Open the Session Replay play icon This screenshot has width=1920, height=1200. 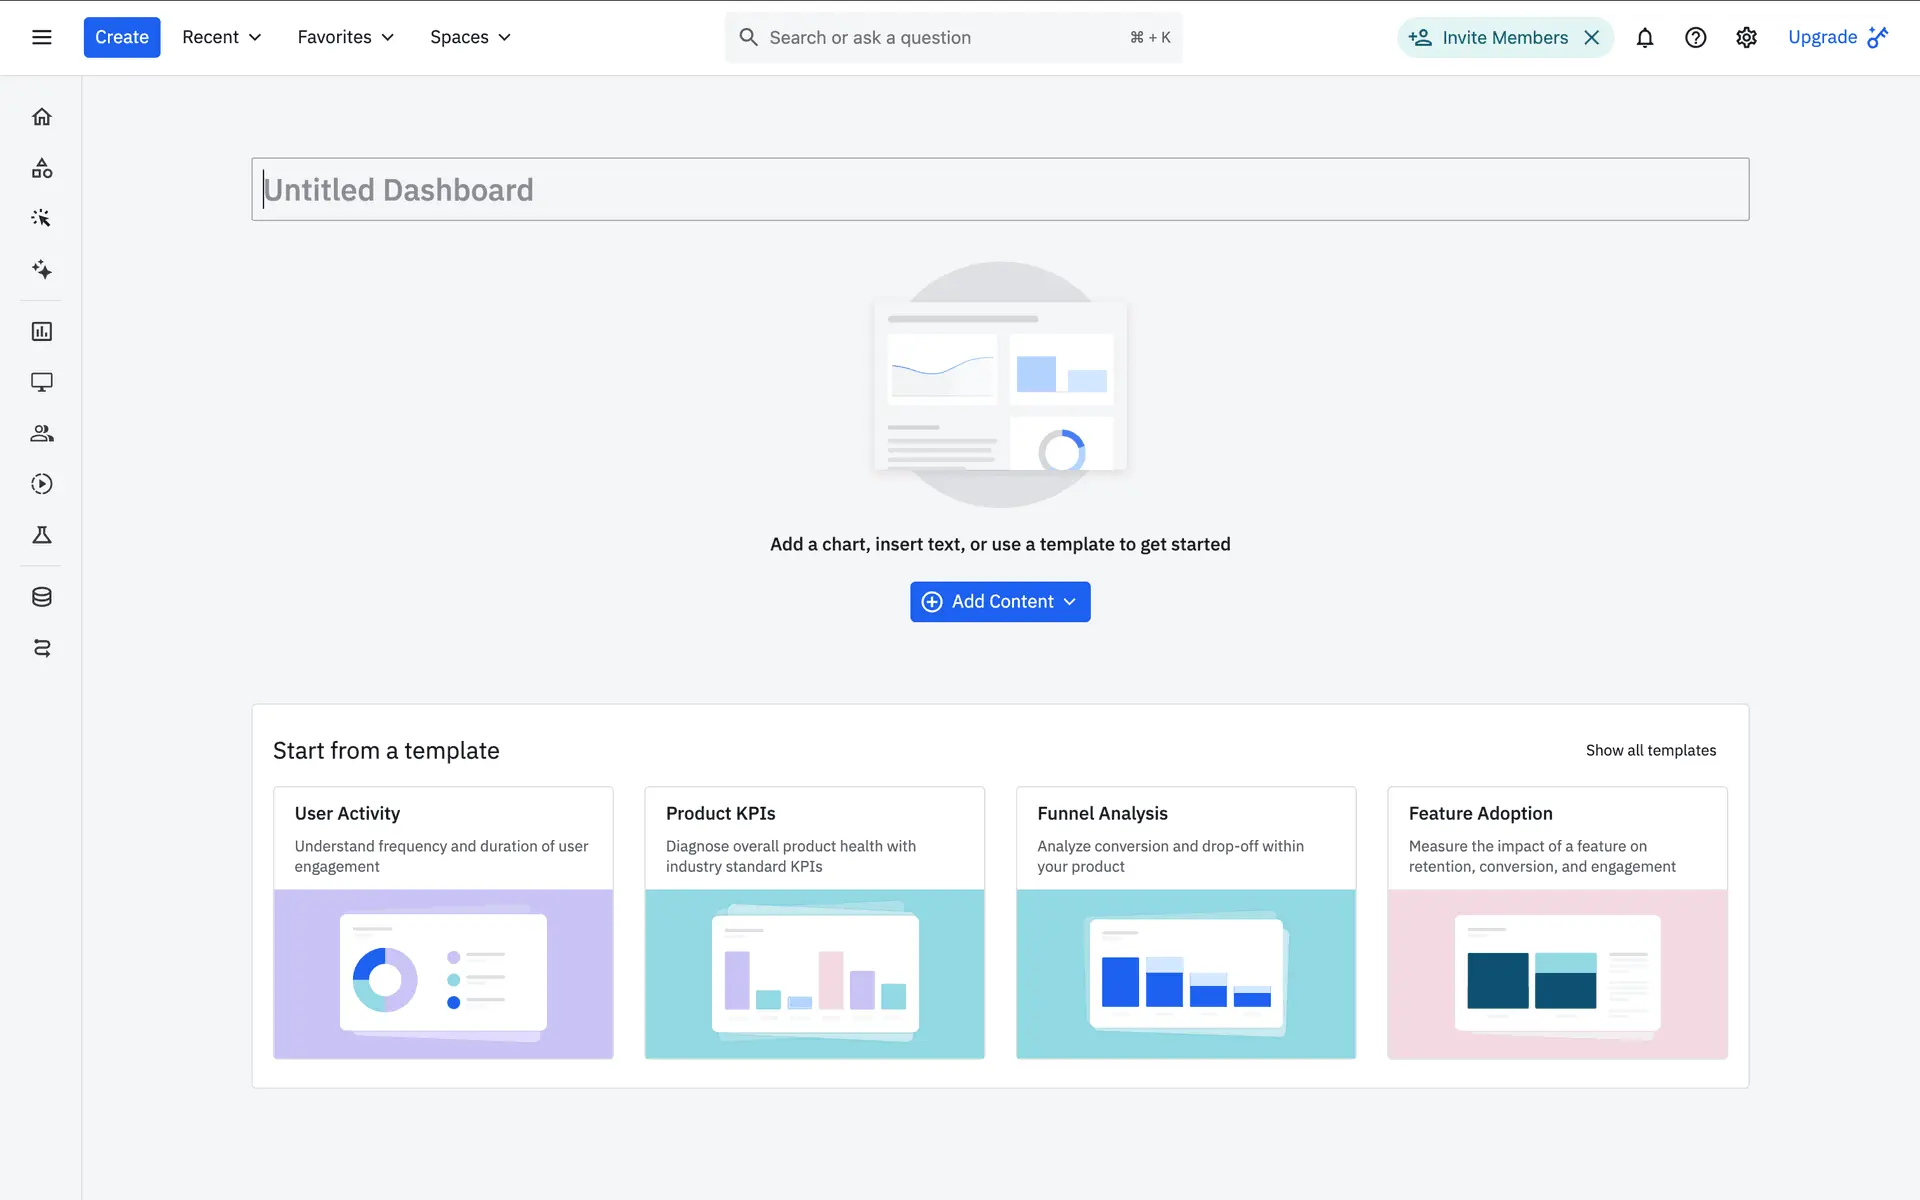[x=41, y=484]
